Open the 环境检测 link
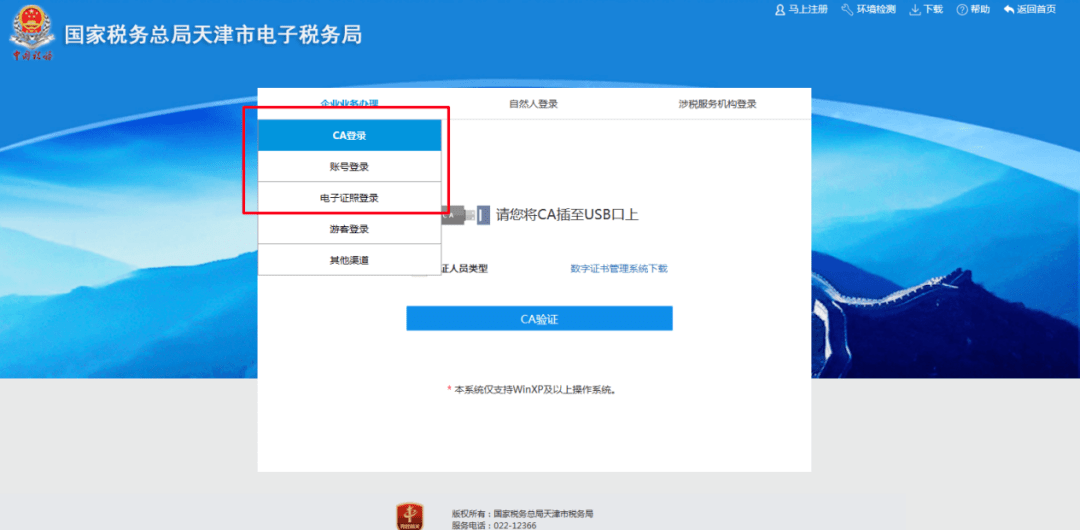This screenshot has width=1080, height=530. 875,10
